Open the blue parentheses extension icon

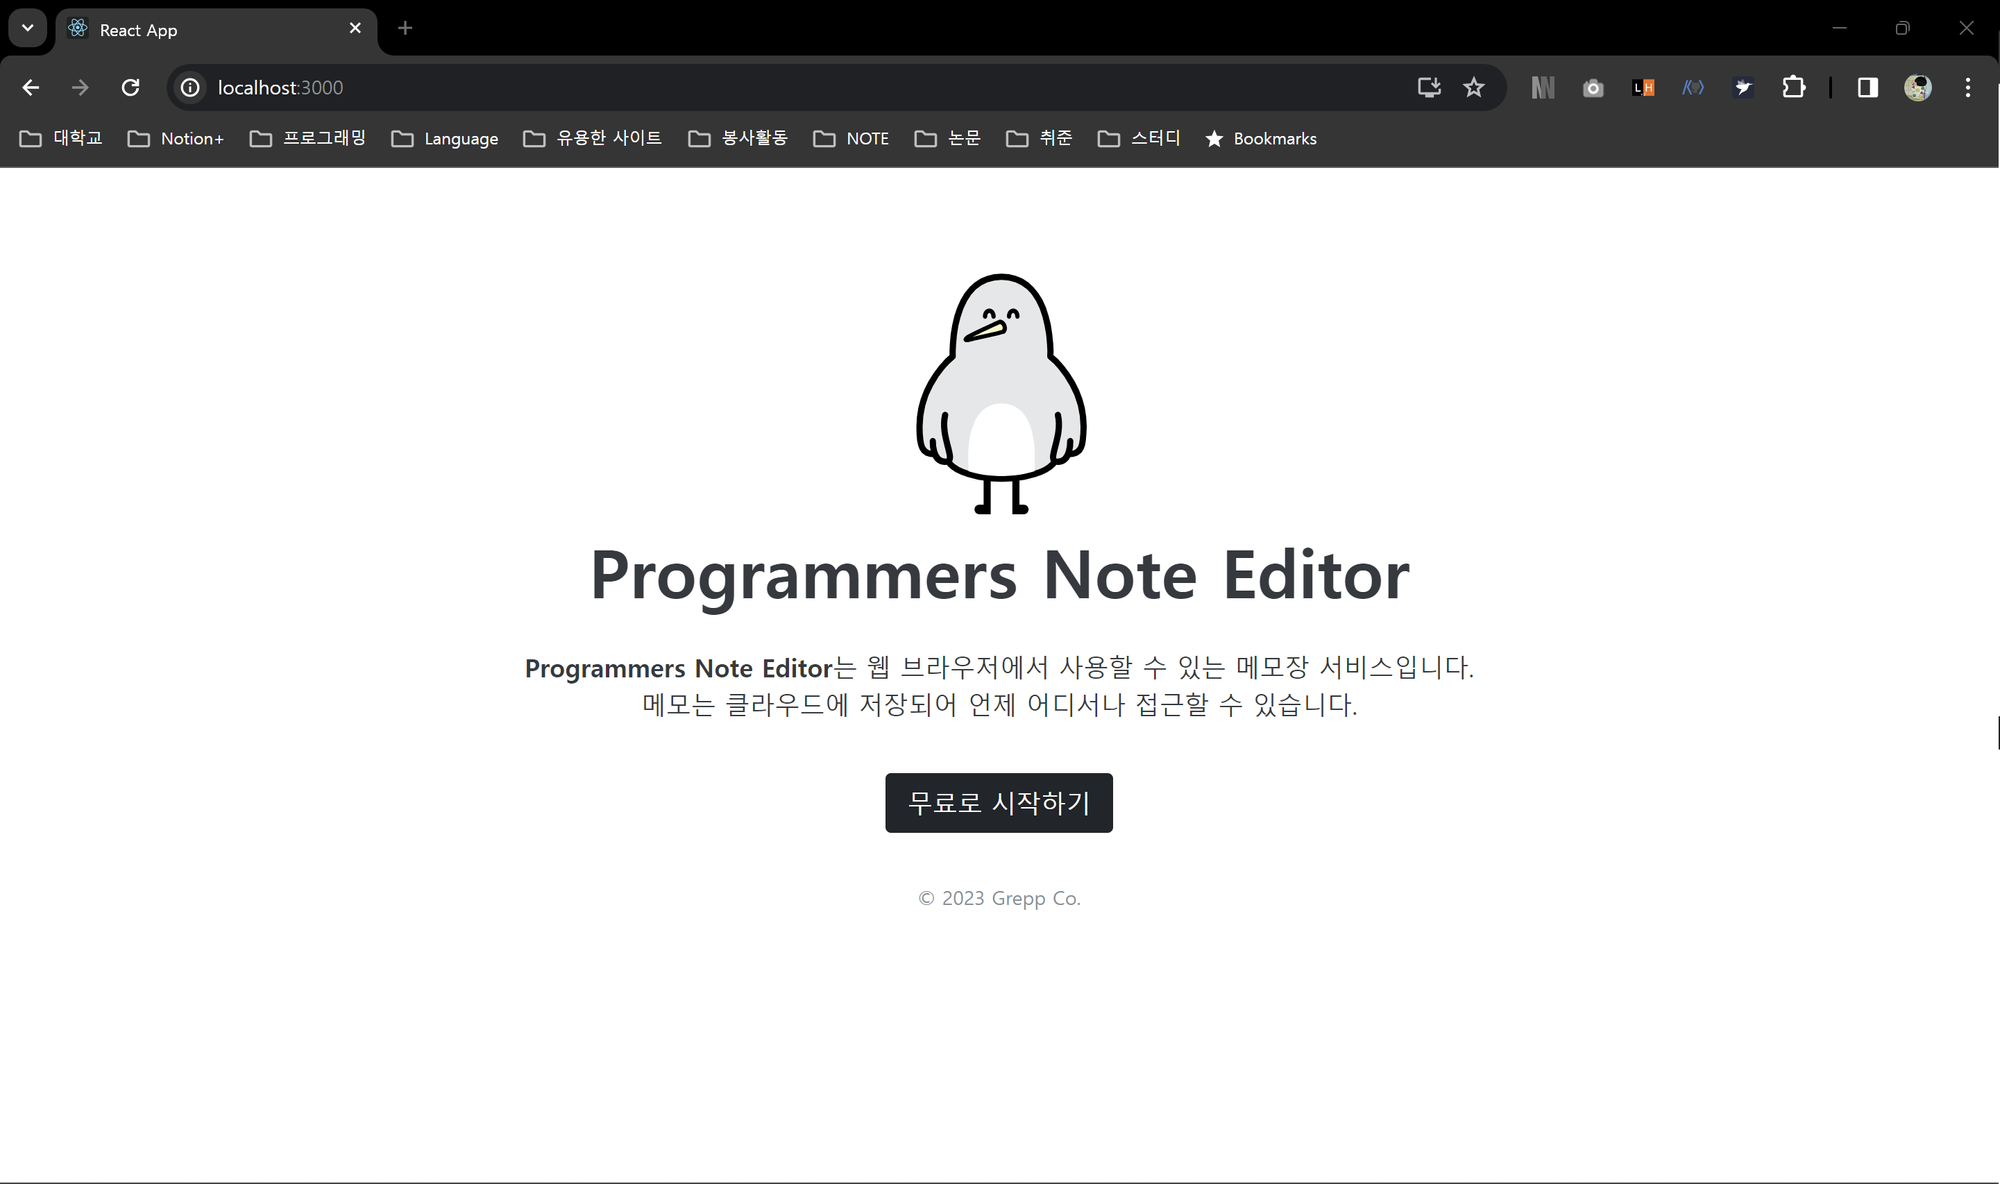(1693, 88)
